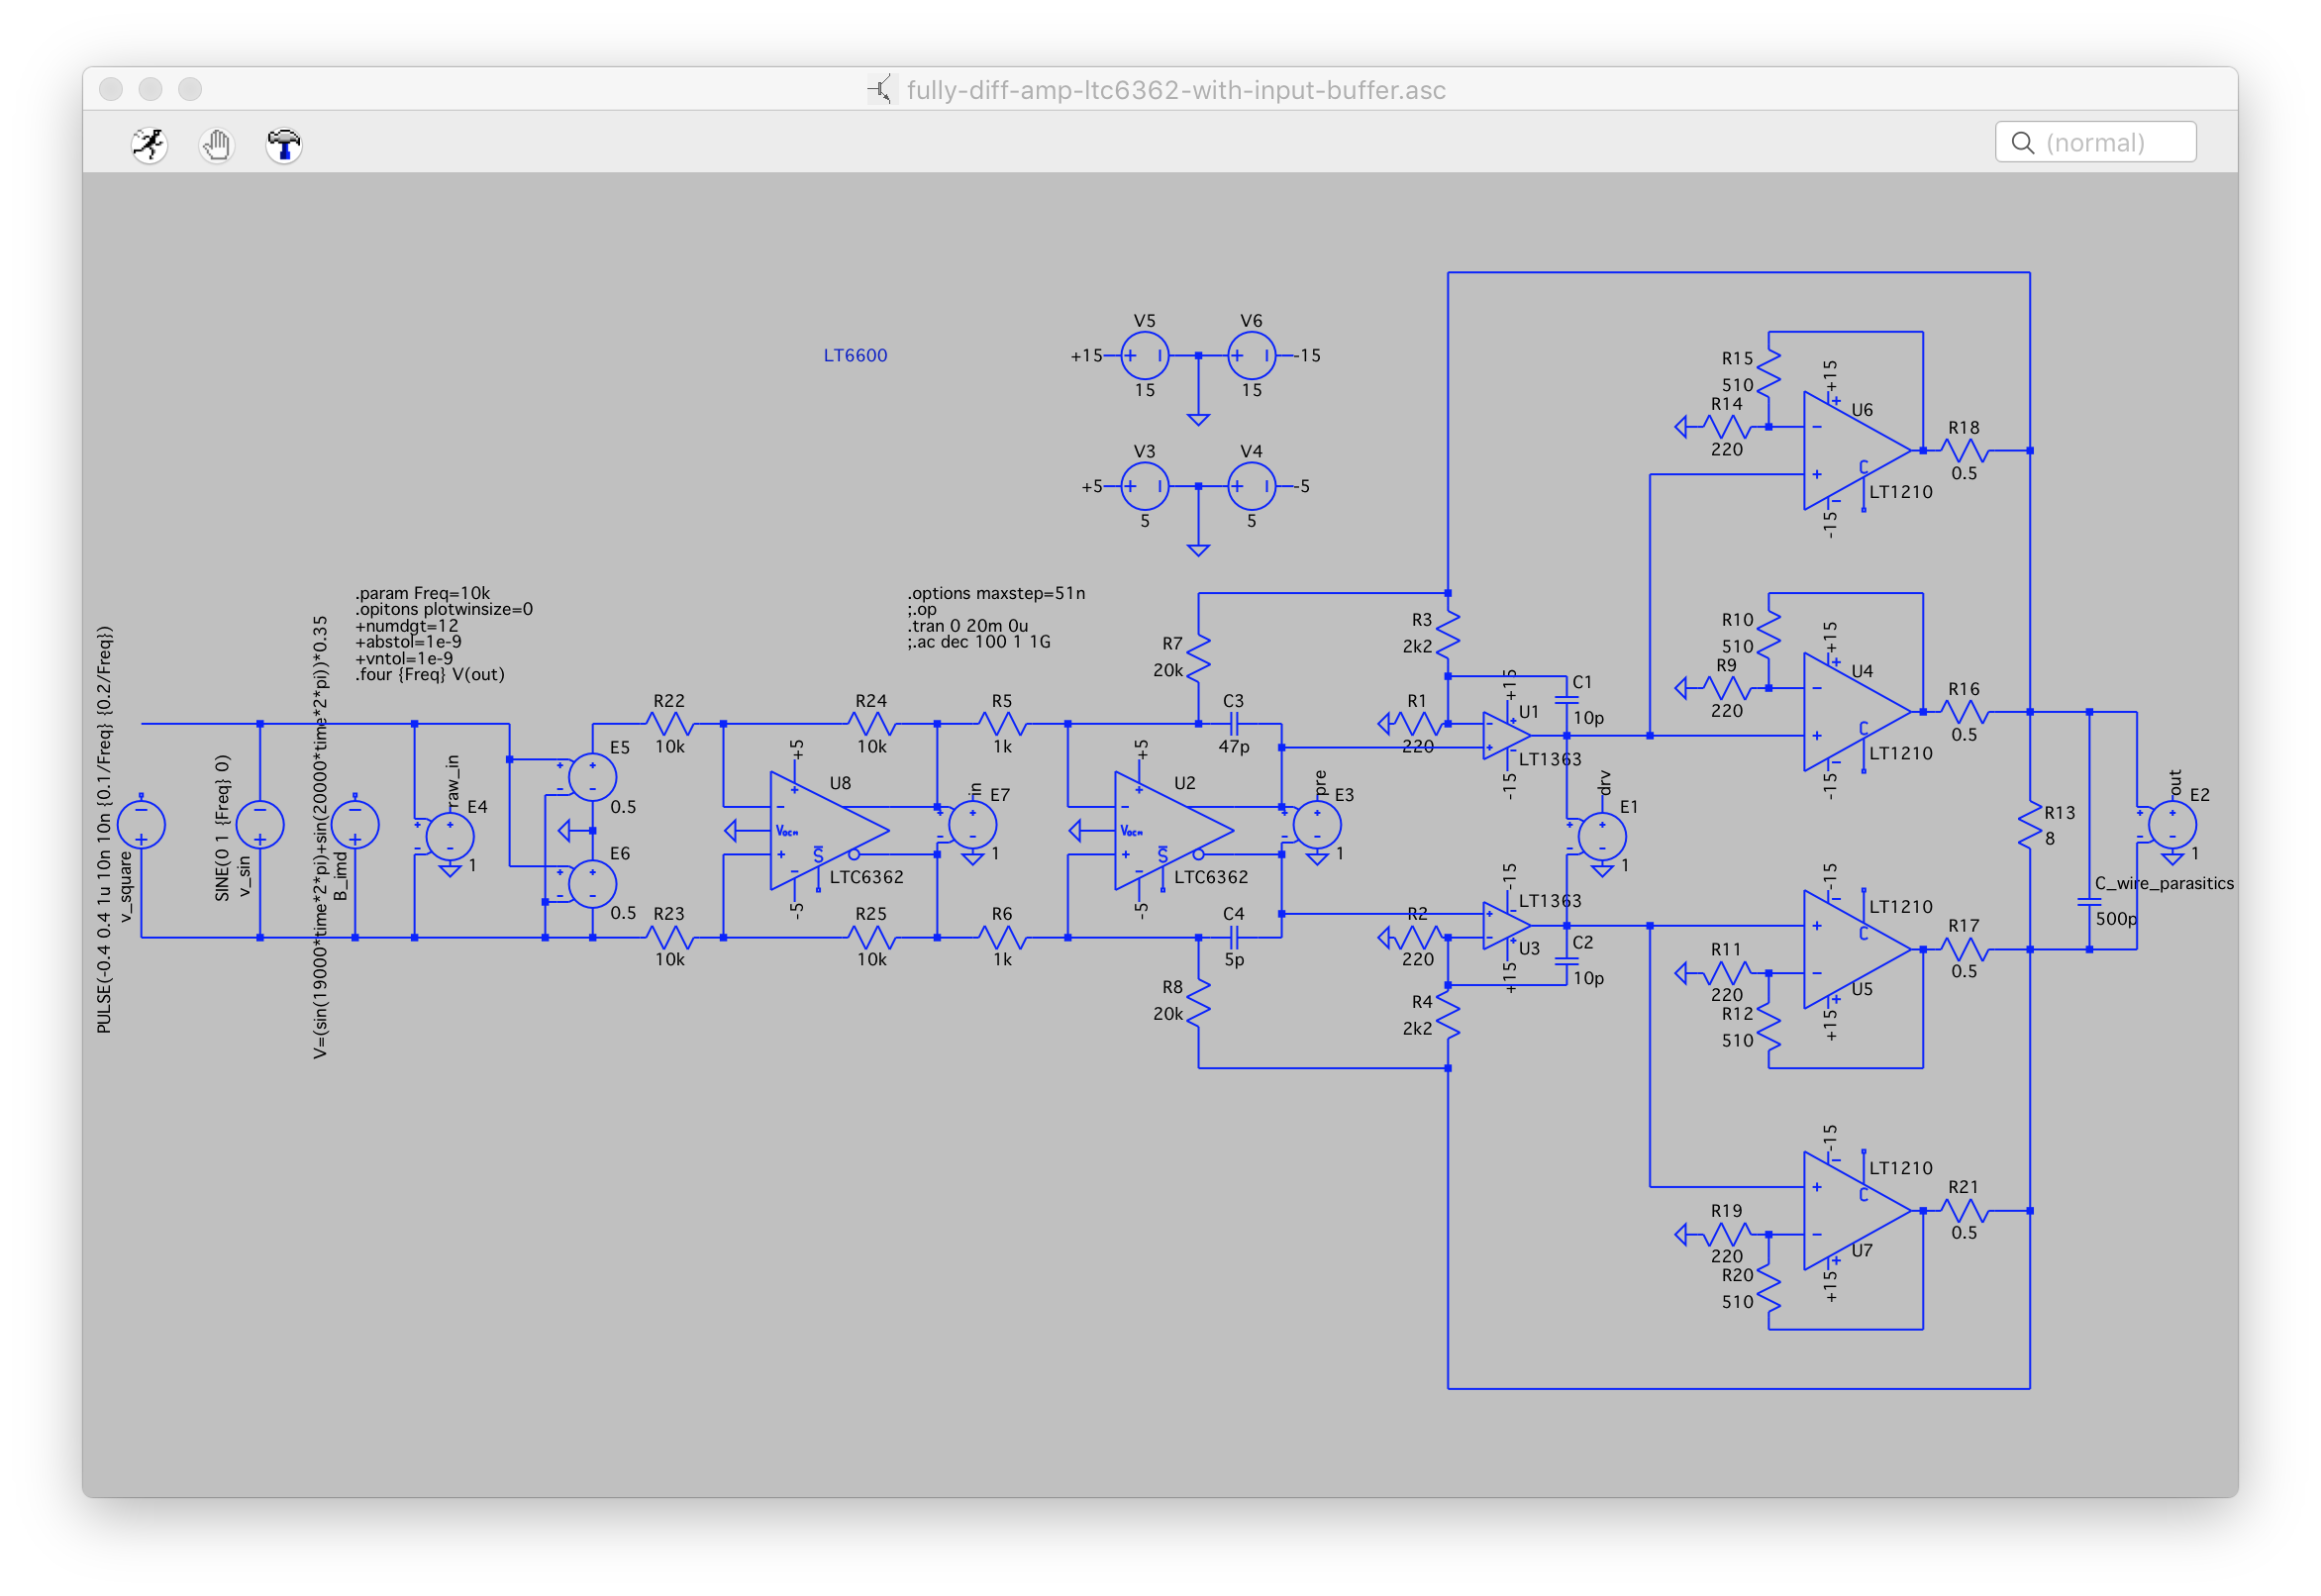This screenshot has width=2321, height=1596.
Task: Open the Control Panel hammer icon
Action: 284,145
